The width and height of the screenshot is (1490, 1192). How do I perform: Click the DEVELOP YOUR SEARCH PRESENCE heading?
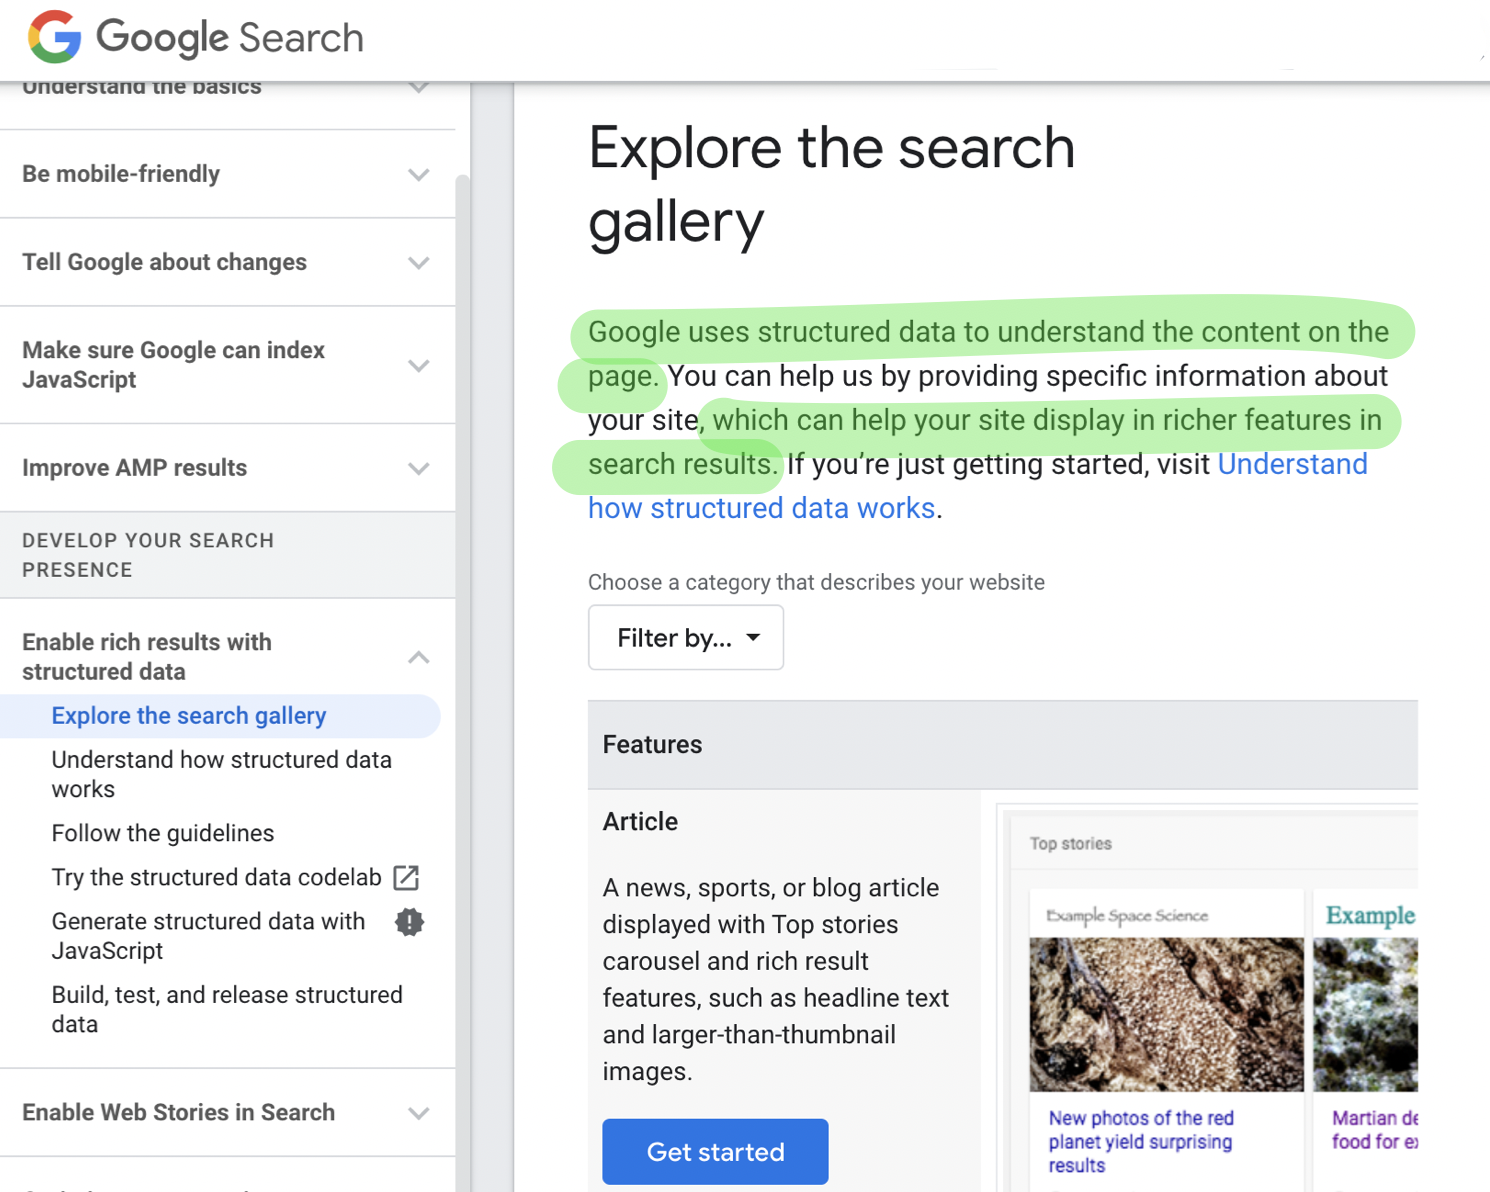click(148, 555)
